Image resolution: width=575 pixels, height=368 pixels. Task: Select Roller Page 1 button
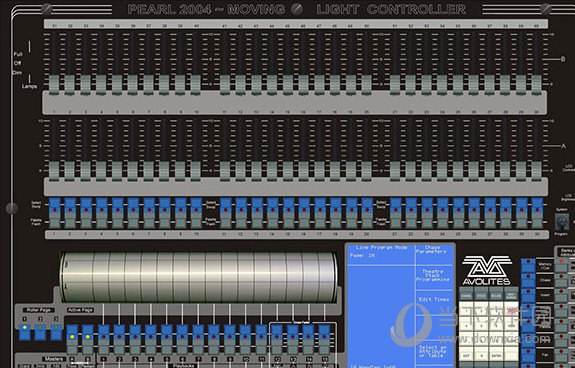point(25,331)
